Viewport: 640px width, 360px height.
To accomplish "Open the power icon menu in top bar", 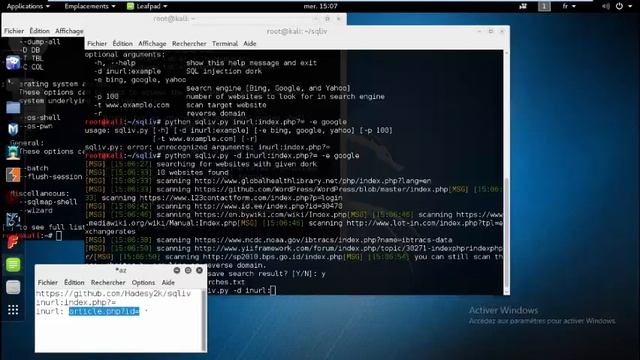I will (x=620, y=6).
